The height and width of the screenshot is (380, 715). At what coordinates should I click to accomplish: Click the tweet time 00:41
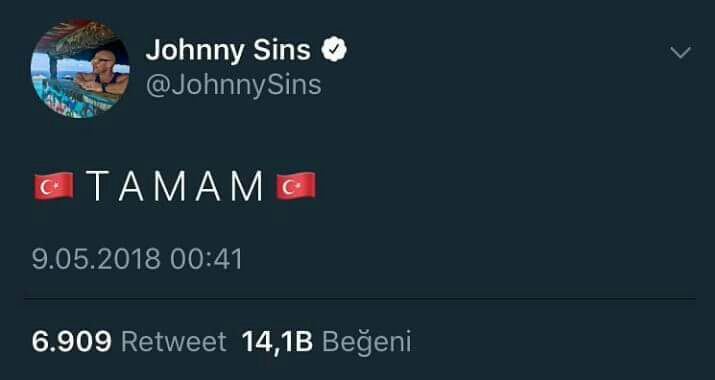point(206,259)
